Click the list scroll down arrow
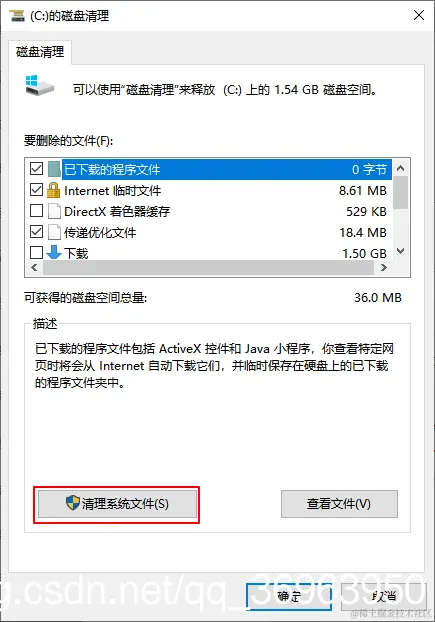The height and width of the screenshot is (622, 435). pos(401,251)
